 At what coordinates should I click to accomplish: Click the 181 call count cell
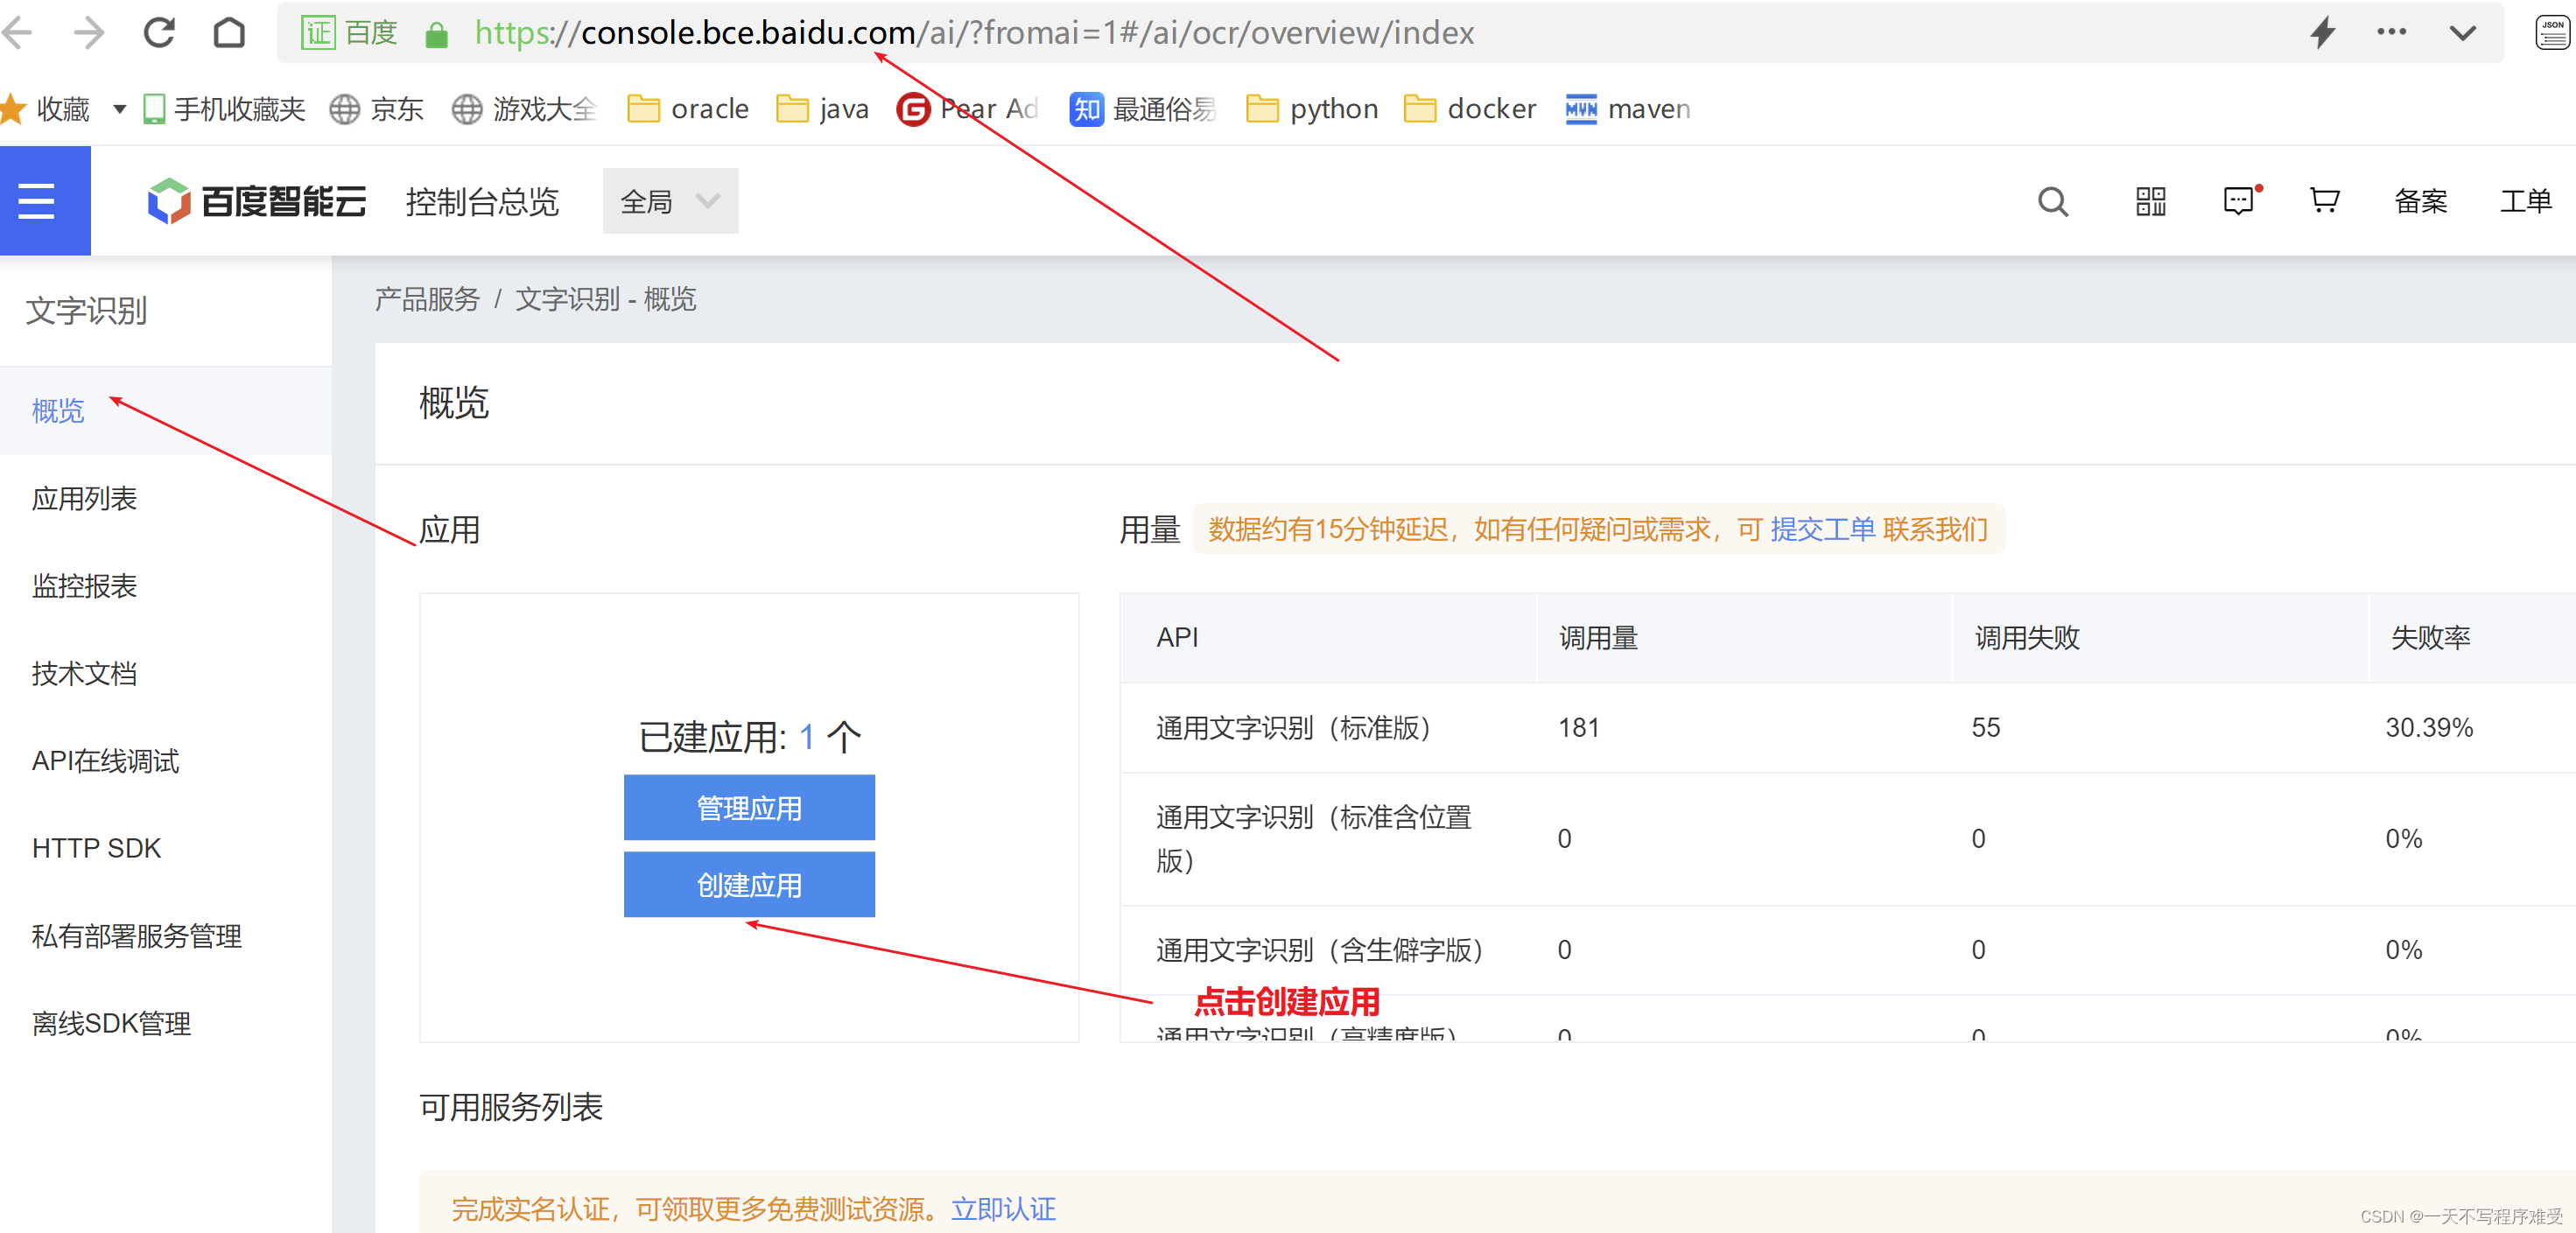click(x=1578, y=728)
